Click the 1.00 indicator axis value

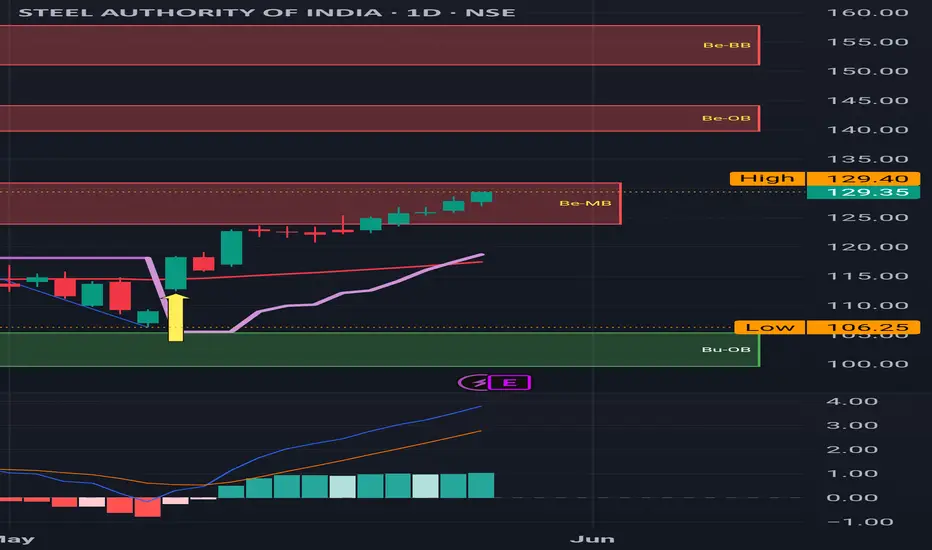click(x=852, y=474)
